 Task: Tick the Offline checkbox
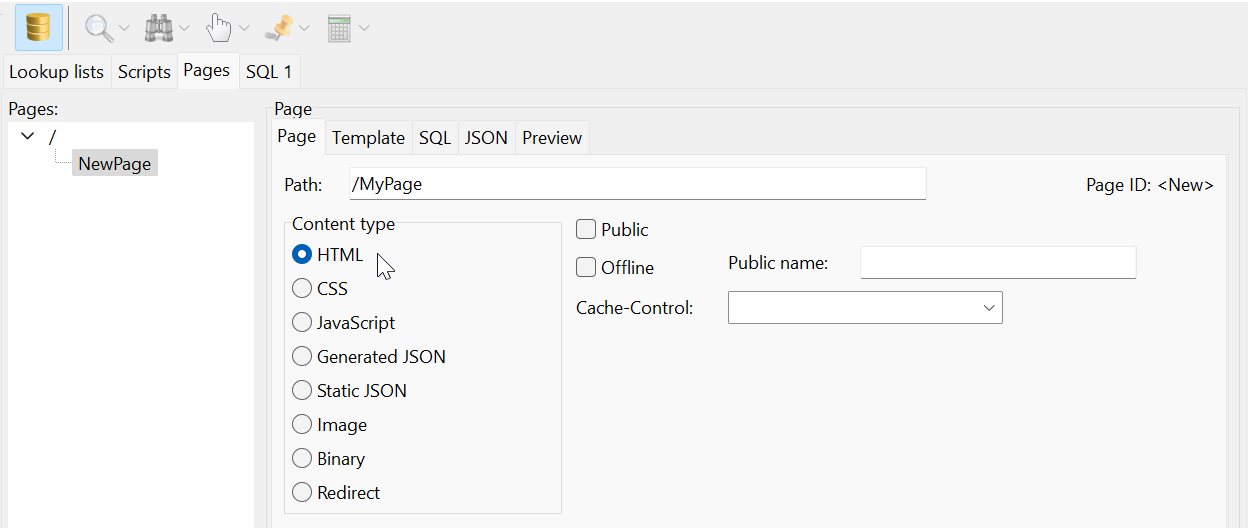pyautogui.click(x=586, y=268)
